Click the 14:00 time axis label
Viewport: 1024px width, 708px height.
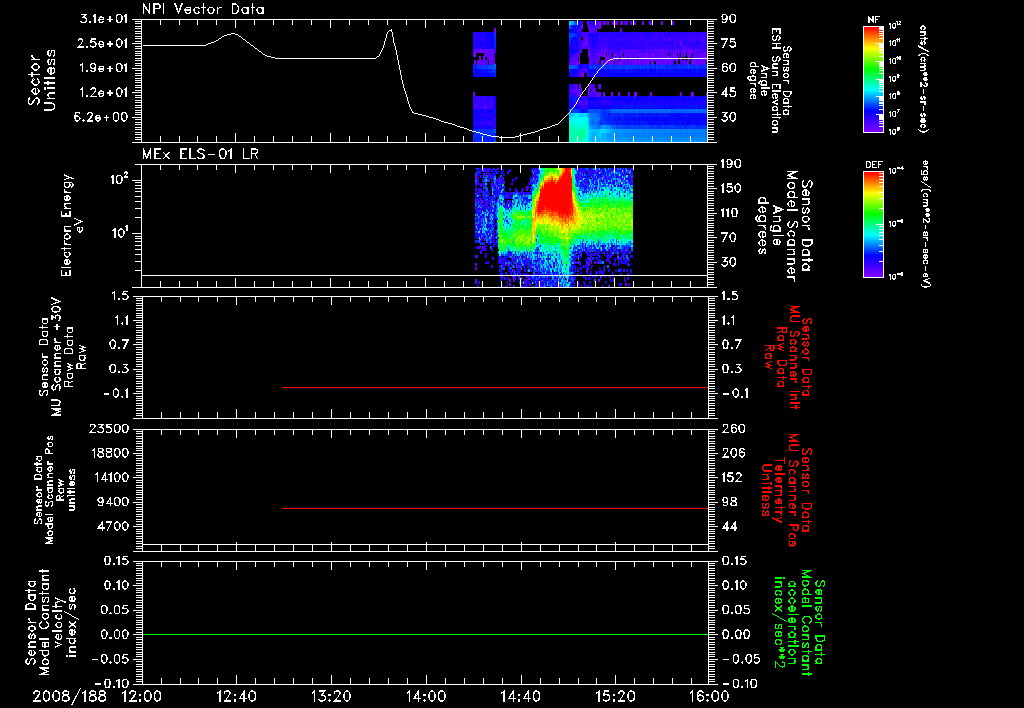click(426, 696)
